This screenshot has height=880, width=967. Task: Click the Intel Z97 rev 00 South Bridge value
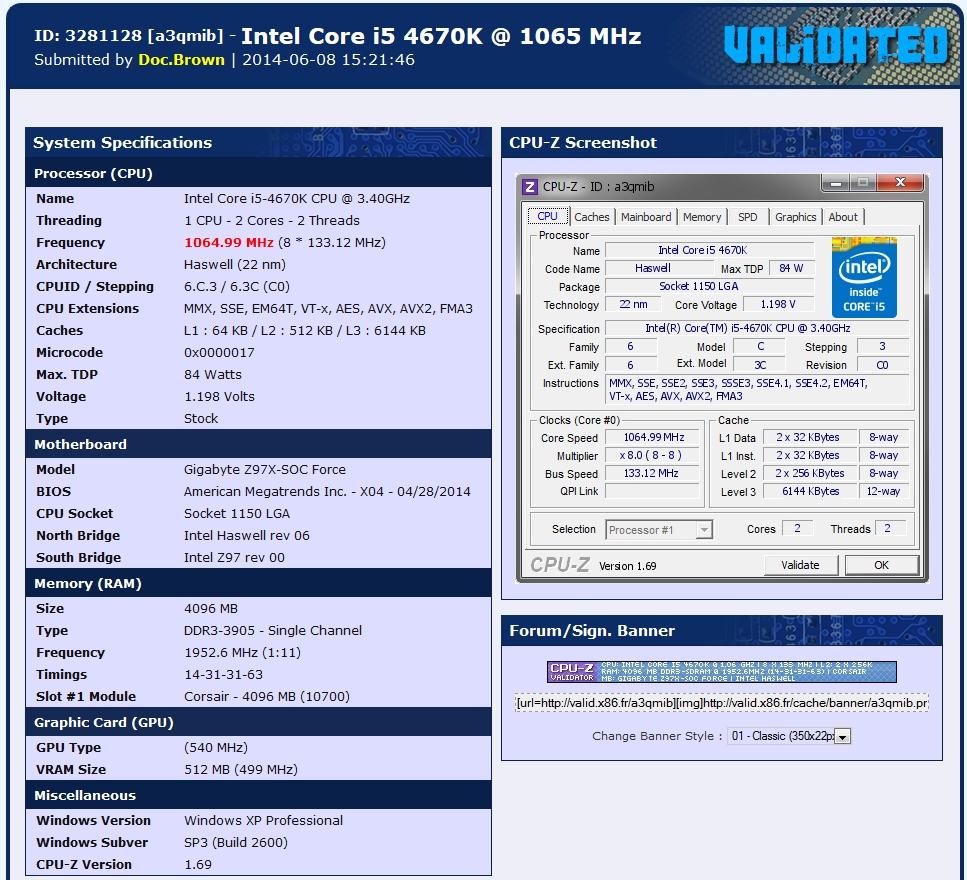(234, 557)
